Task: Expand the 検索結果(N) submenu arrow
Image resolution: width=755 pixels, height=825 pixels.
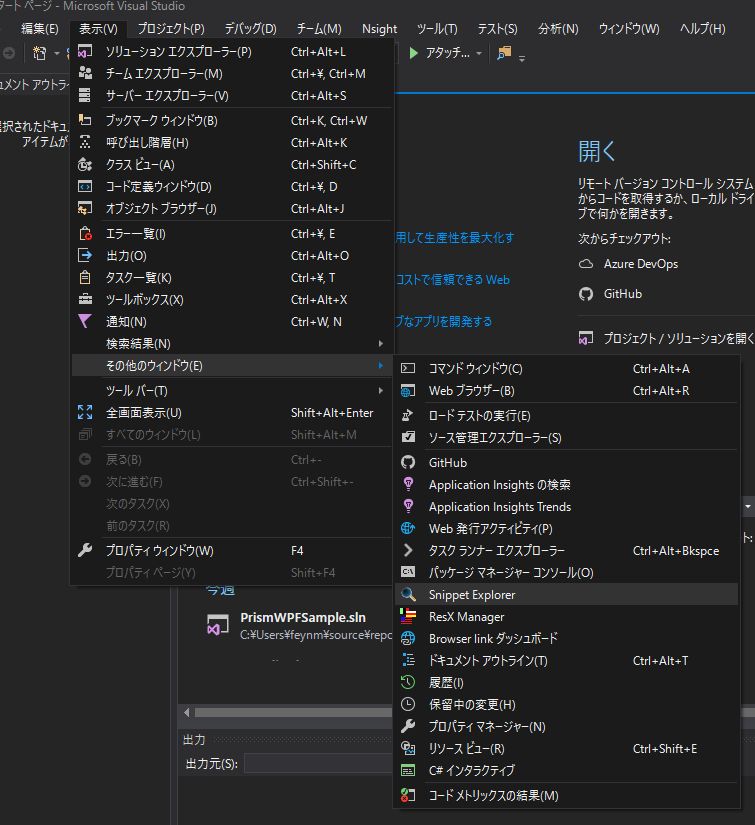Action: point(380,344)
